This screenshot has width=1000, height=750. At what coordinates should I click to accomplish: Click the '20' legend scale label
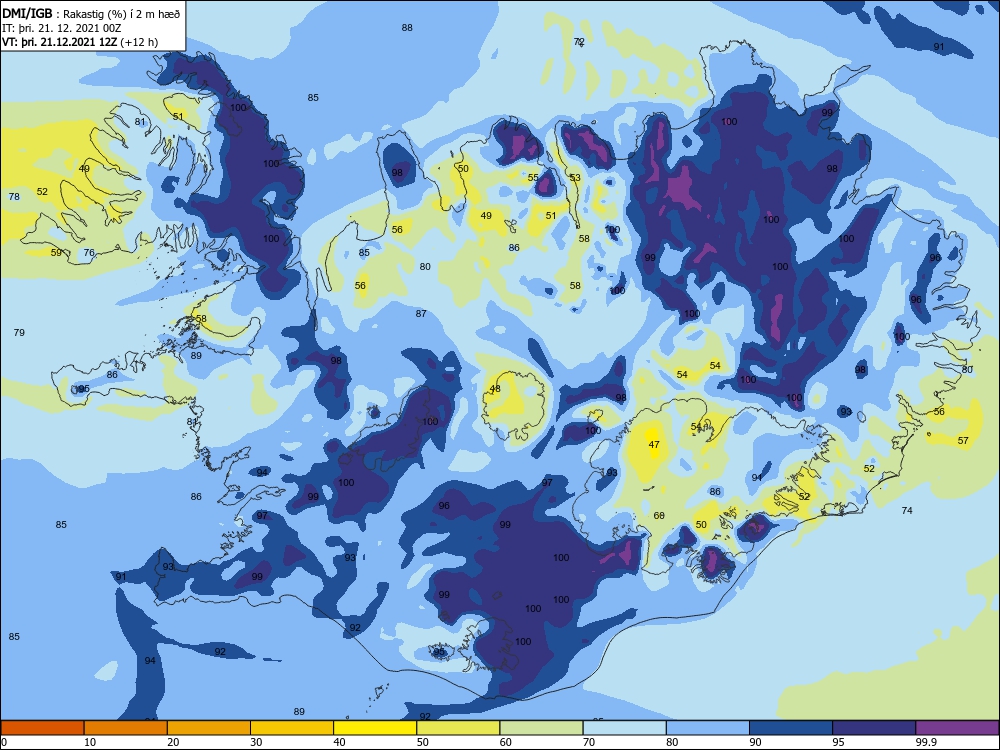[x=173, y=742]
